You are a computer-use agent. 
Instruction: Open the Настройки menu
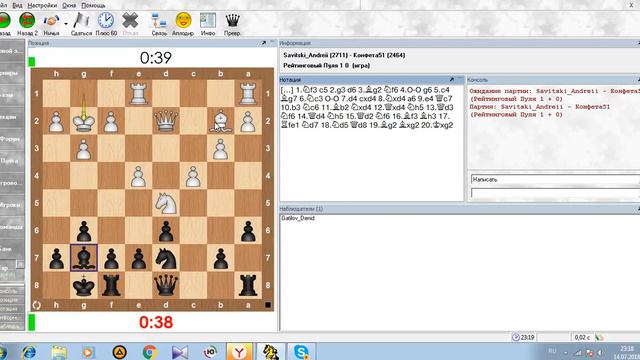point(42,5)
